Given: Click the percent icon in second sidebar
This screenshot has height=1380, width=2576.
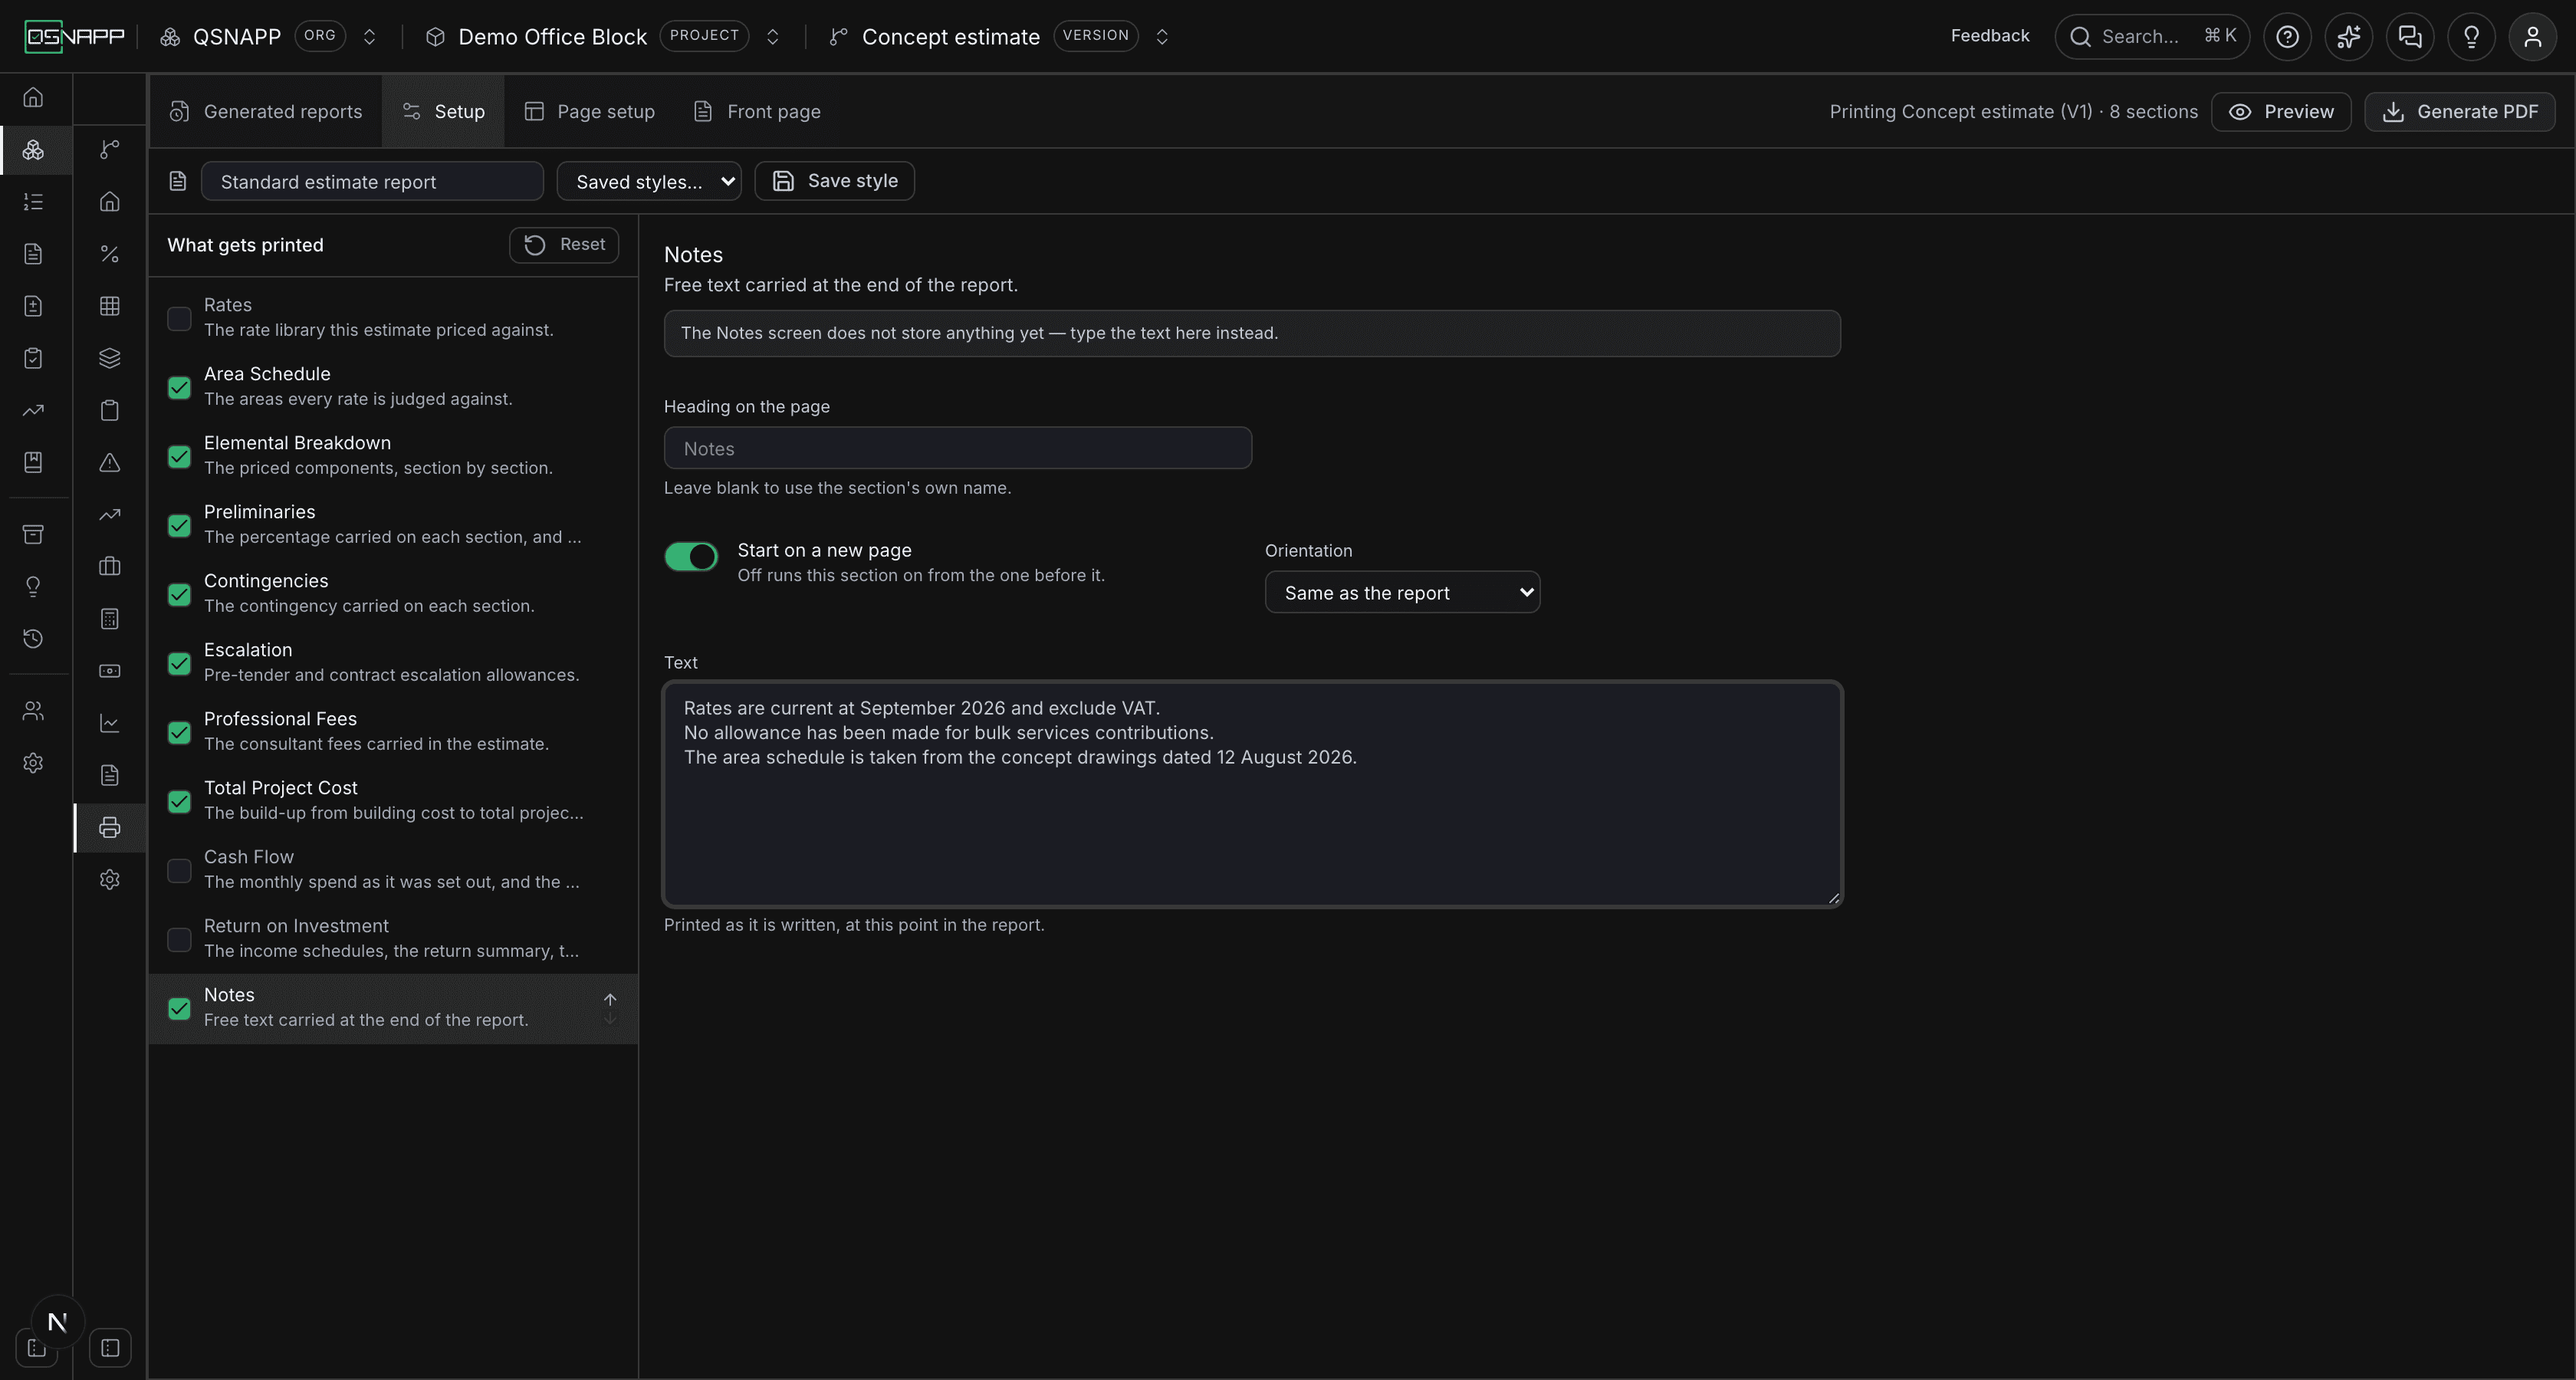Looking at the screenshot, I should [x=110, y=254].
